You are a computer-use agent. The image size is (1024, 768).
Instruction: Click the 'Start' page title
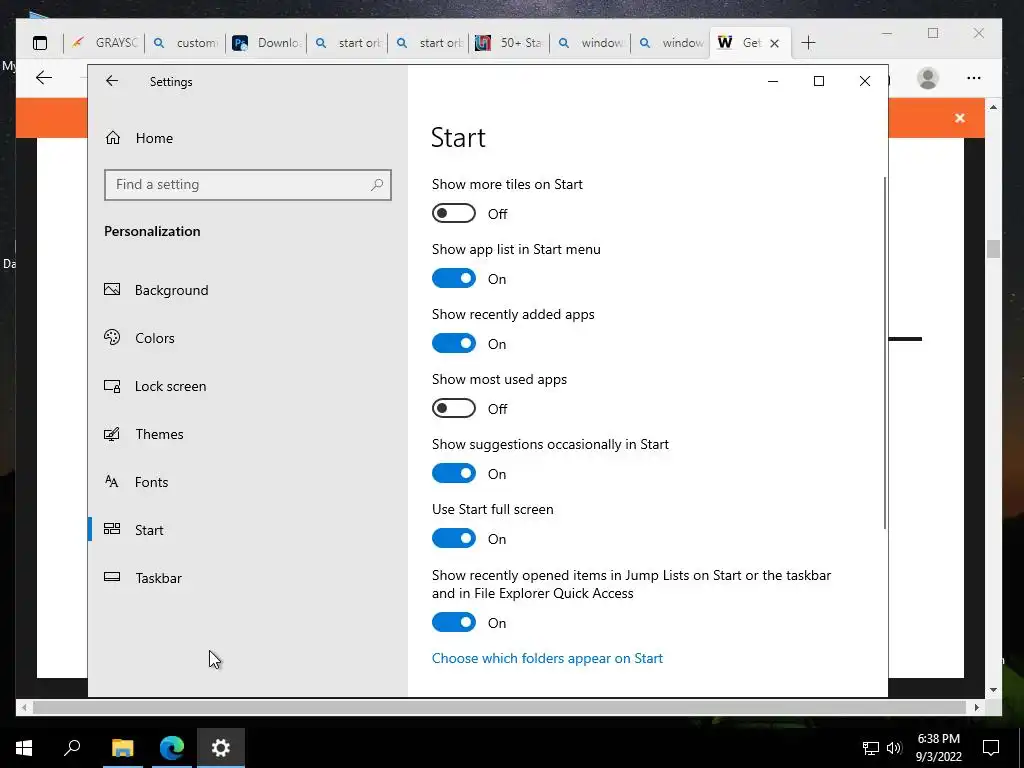pyautogui.click(x=458, y=138)
